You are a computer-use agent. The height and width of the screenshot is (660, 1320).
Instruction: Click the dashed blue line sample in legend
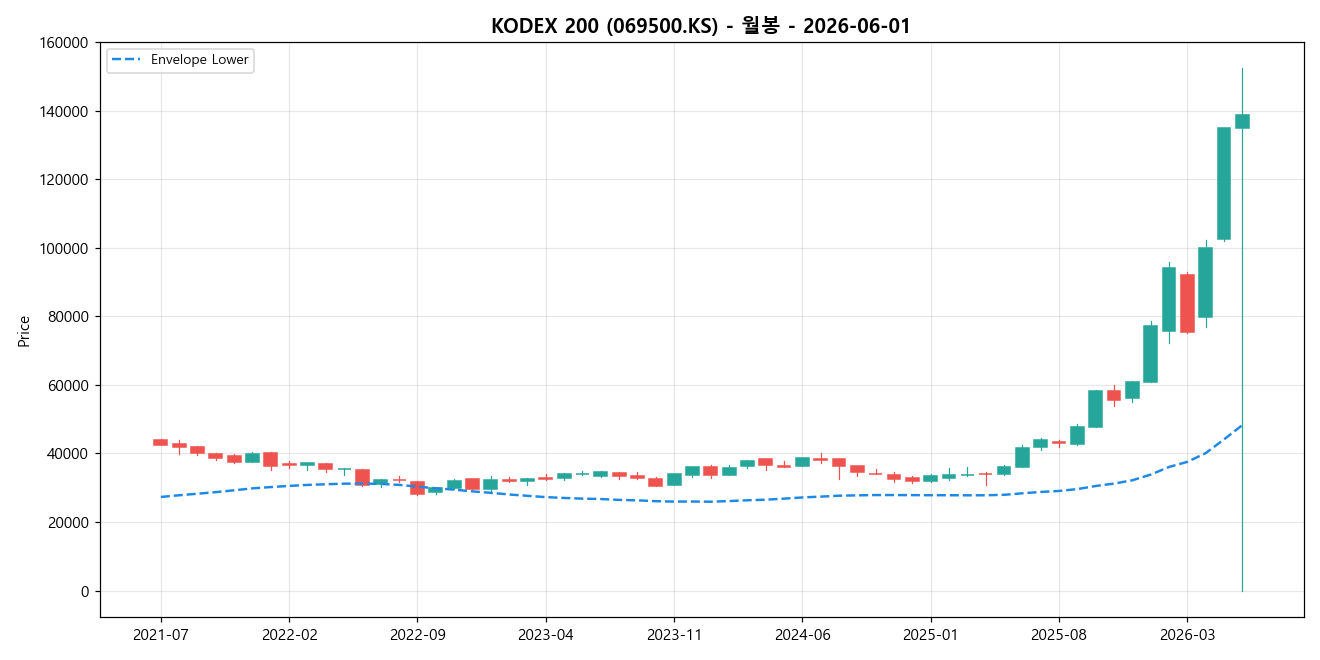coord(127,60)
